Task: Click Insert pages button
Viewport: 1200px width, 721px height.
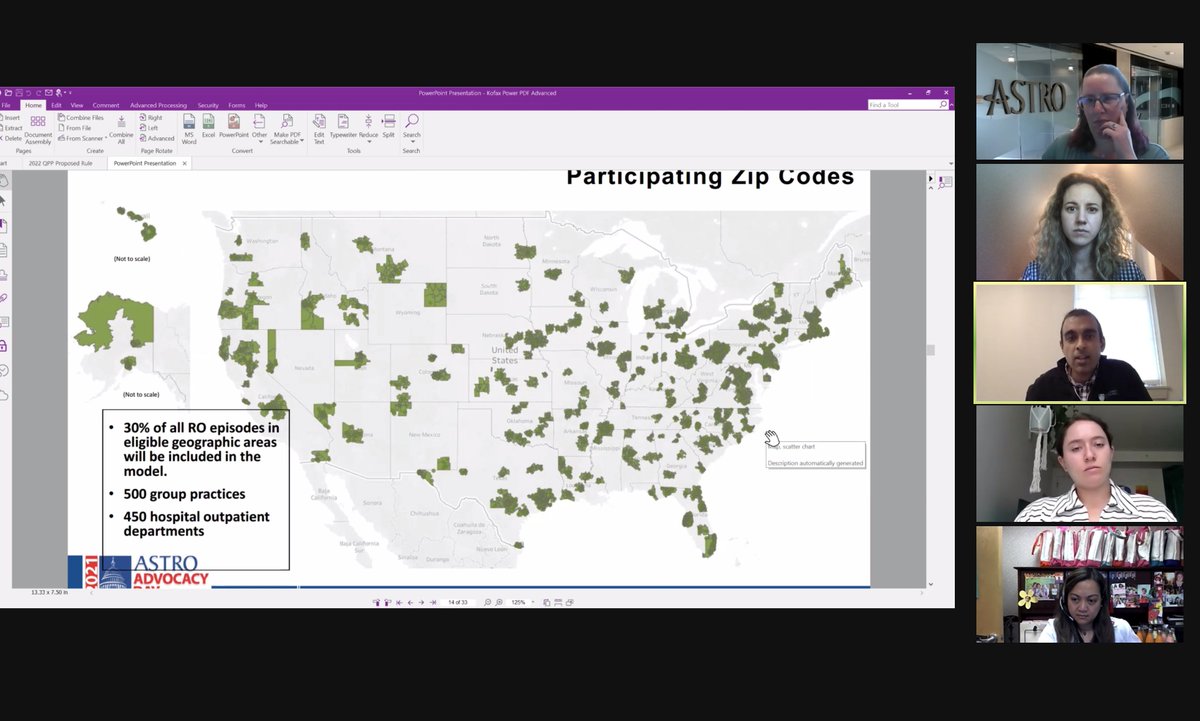Action: pos(10,118)
